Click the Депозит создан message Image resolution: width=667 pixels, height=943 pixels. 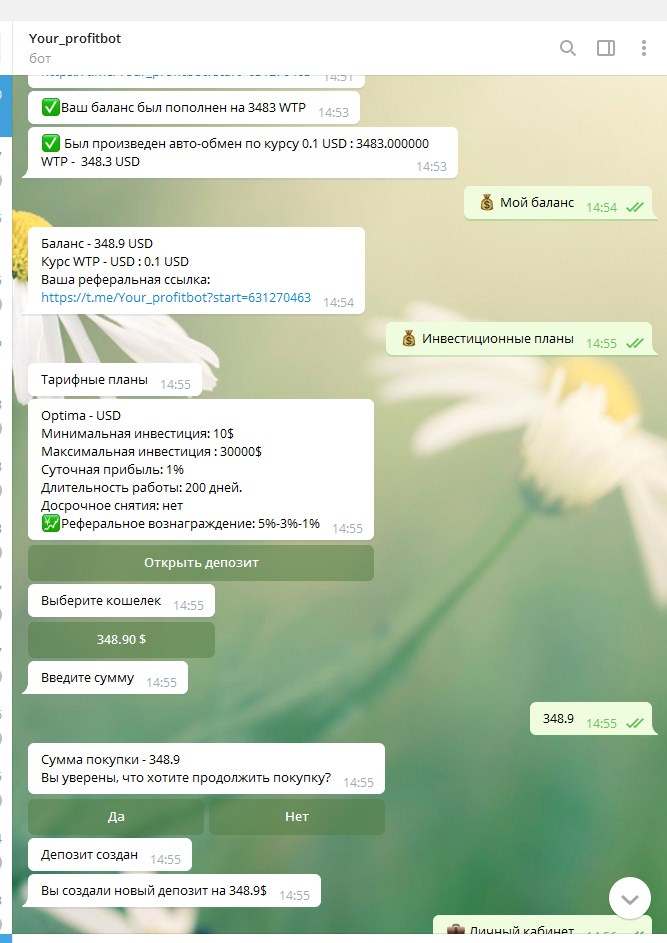point(109,855)
